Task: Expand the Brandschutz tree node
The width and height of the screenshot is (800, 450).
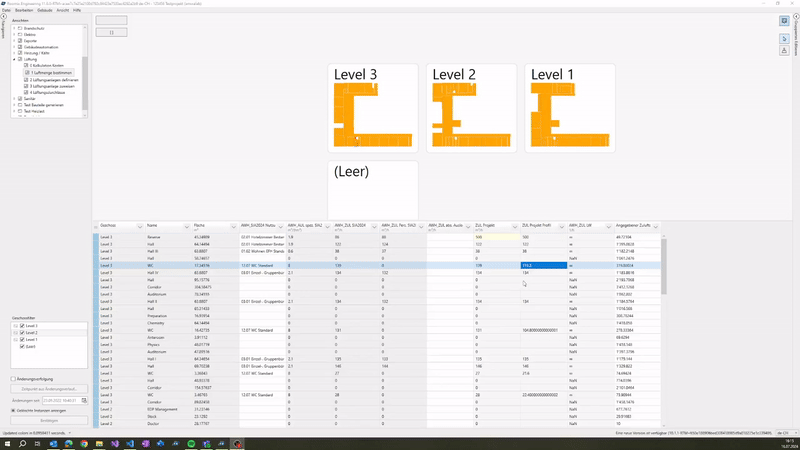Action: pyautogui.click(x=14, y=28)
